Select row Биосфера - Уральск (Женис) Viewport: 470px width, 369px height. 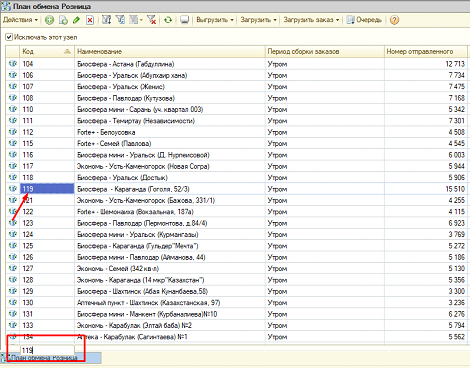coord(236,87)
